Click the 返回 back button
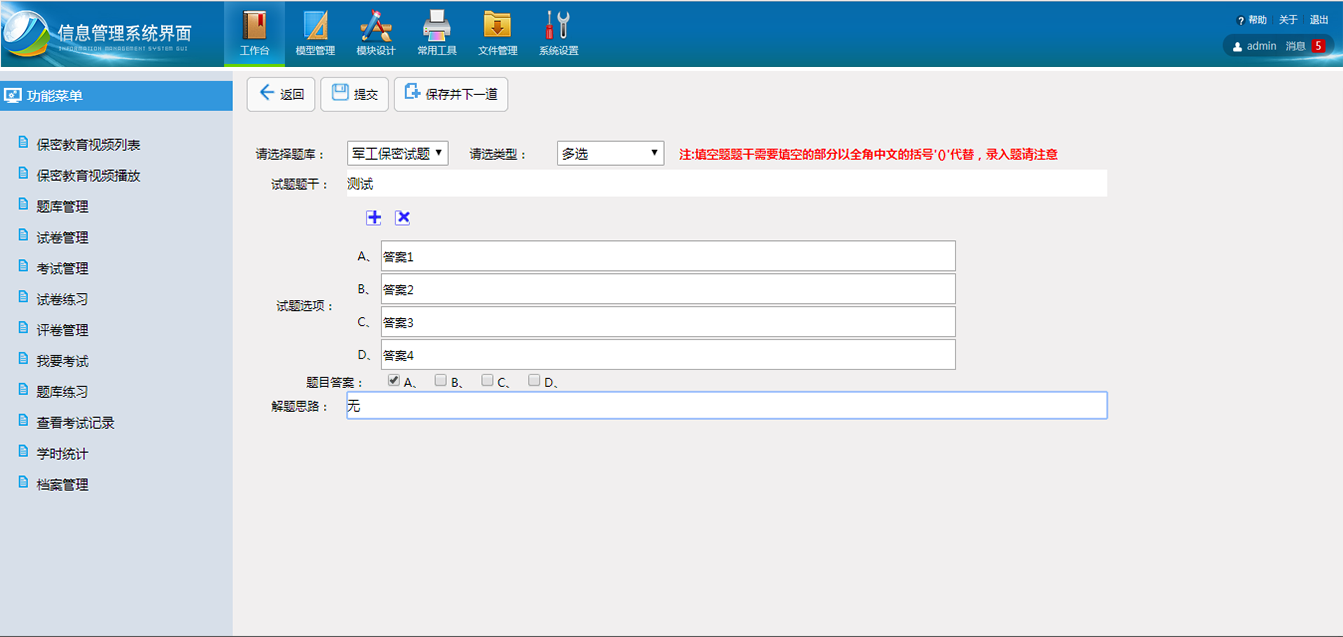Screen dimensions: 1343x637 [281, 94]
